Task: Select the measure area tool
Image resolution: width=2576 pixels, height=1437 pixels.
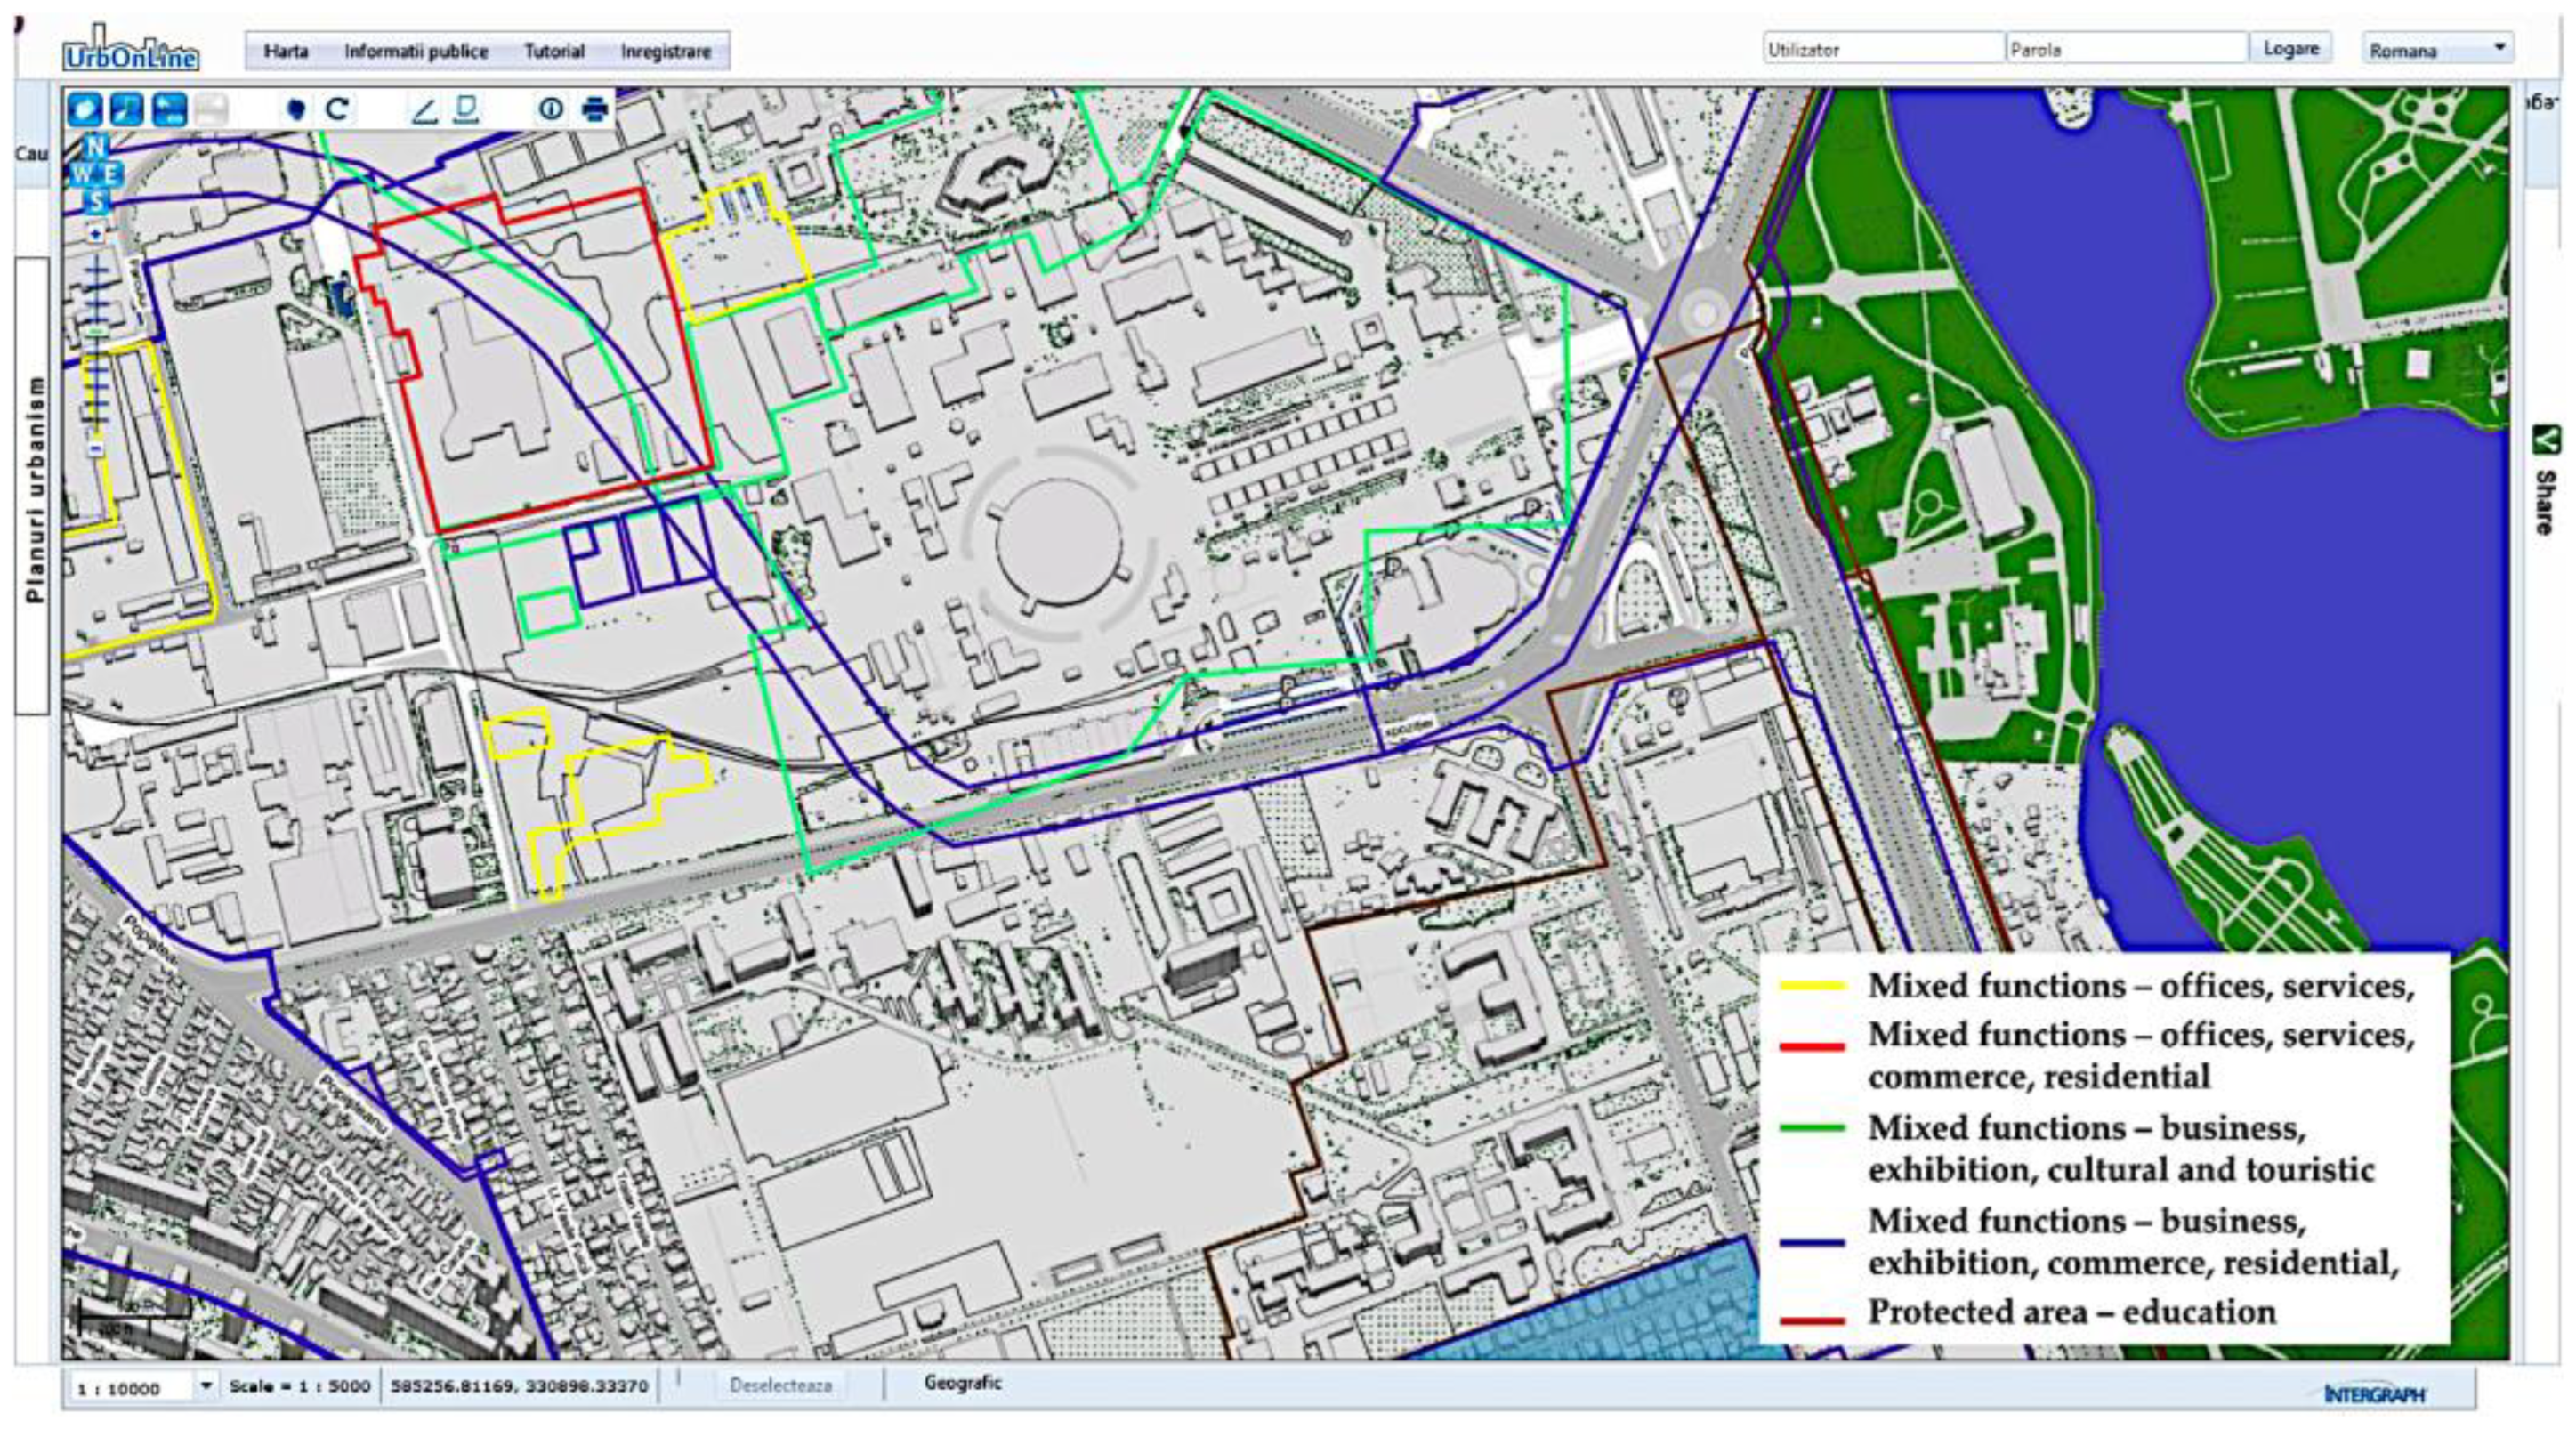Action: click(466, 108)
